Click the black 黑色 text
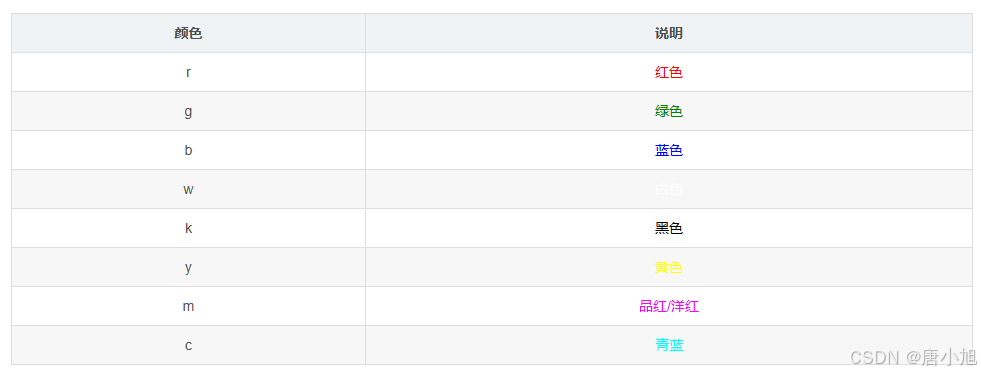The width and height of the screenshot is (981, 375). (x=669, y=229)
